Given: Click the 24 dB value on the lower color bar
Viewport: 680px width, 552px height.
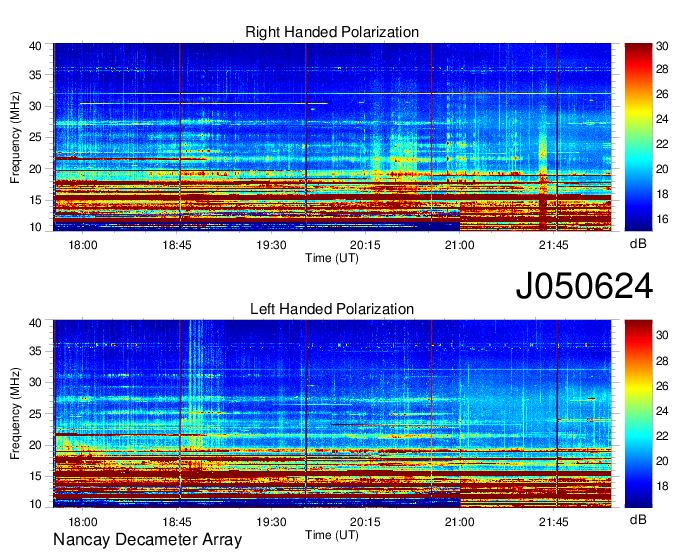Looking at the screenshot, I should click(x=662, y=411).
